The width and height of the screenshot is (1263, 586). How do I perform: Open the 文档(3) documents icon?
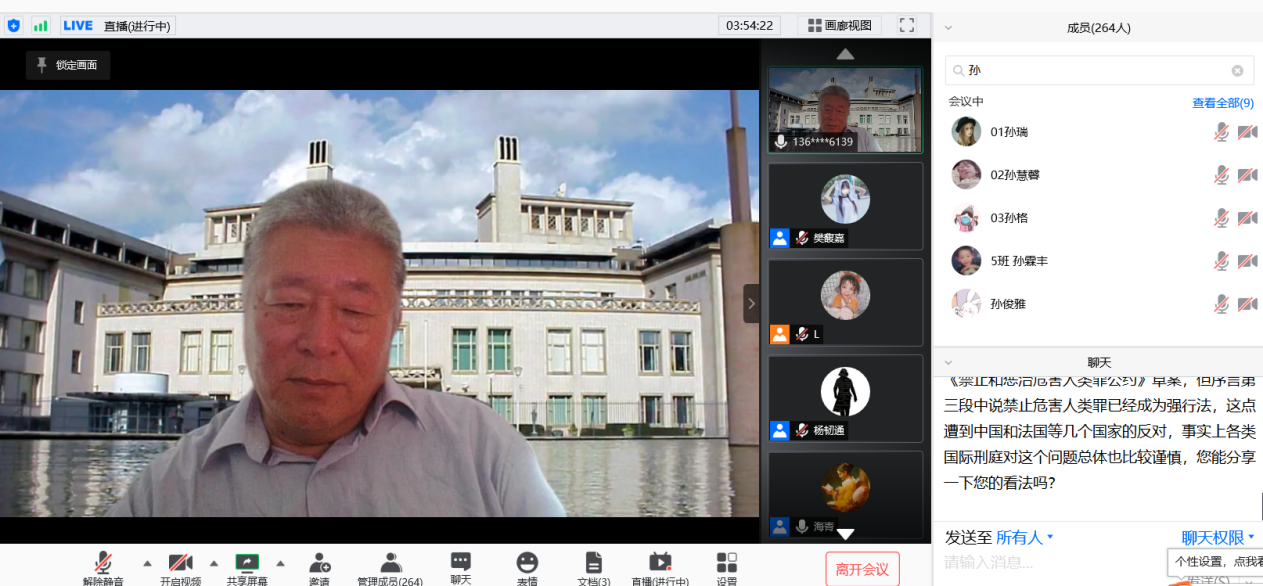click(594, 563)
